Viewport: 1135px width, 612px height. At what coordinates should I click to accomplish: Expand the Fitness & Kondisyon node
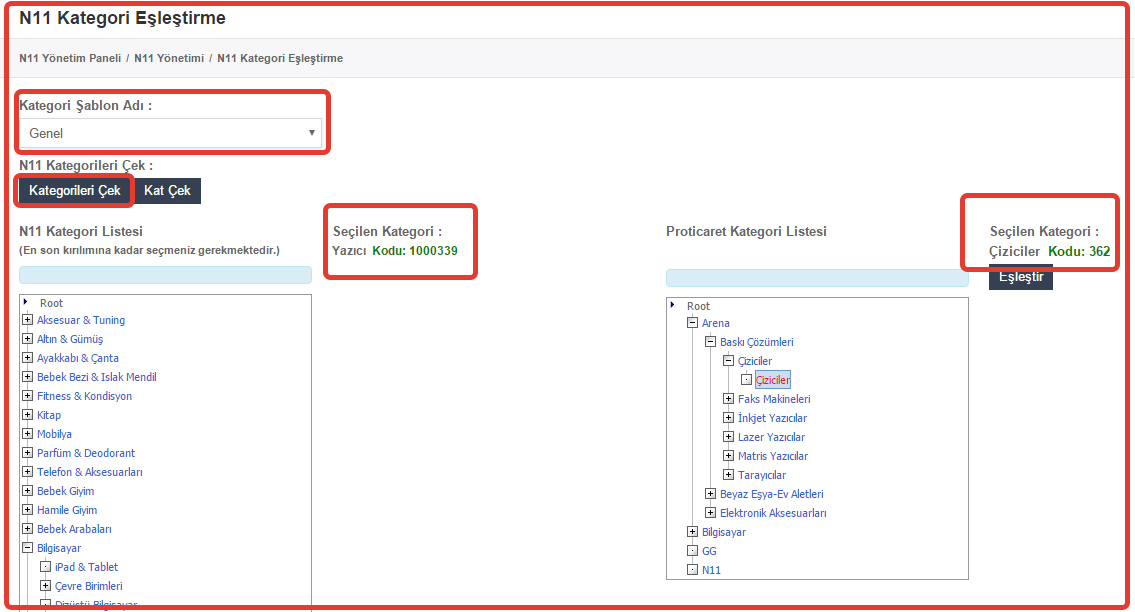tap(28, 395)
